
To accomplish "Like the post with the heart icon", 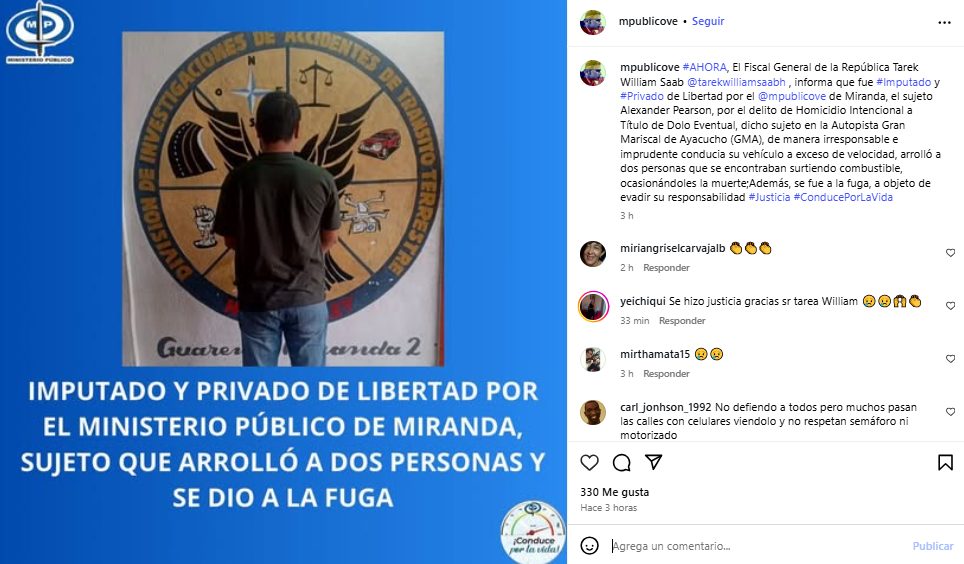I will [590, 463].
